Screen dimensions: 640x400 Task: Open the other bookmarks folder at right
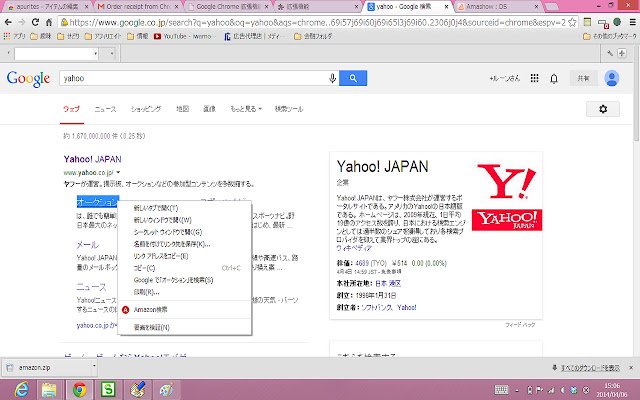click(x=610, y=36)
